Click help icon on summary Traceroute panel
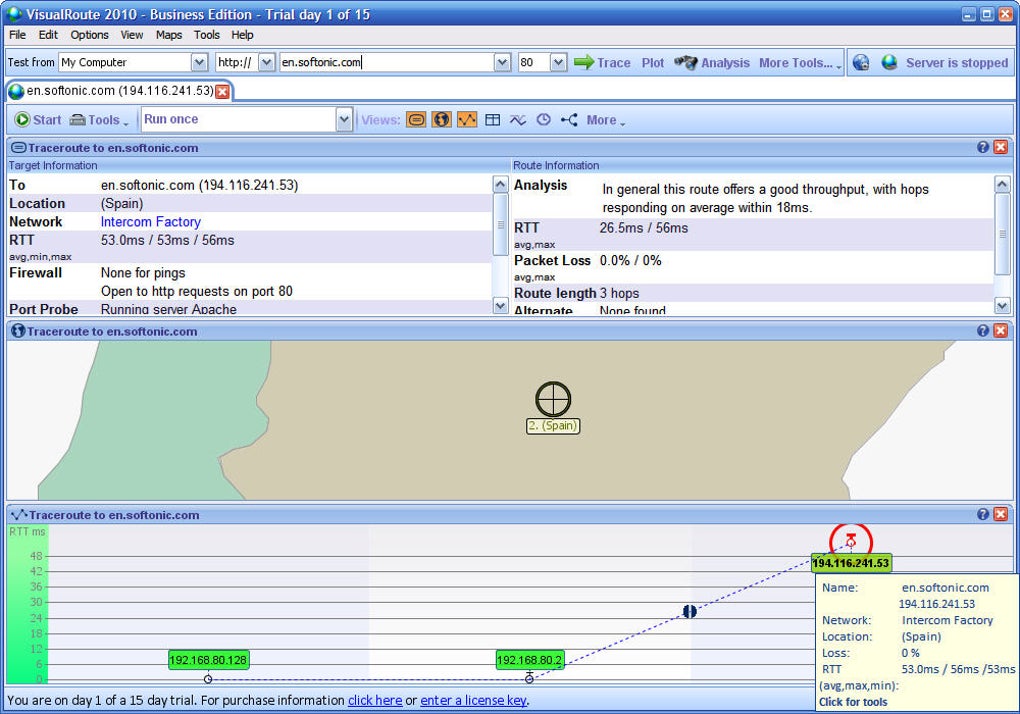Screen dimensions: 1020x714 click(x=983, y=148)
